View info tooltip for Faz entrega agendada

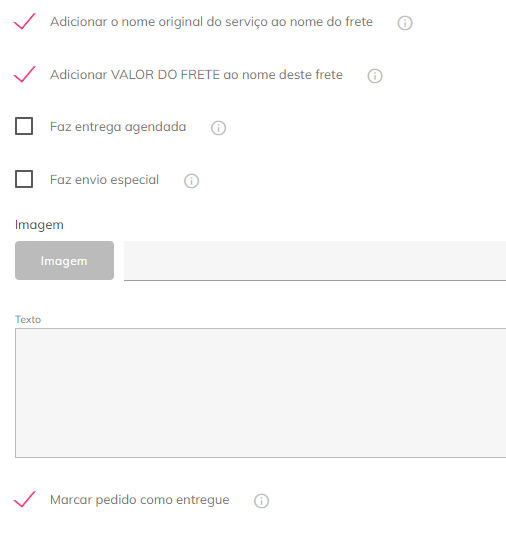coord(218,128)
